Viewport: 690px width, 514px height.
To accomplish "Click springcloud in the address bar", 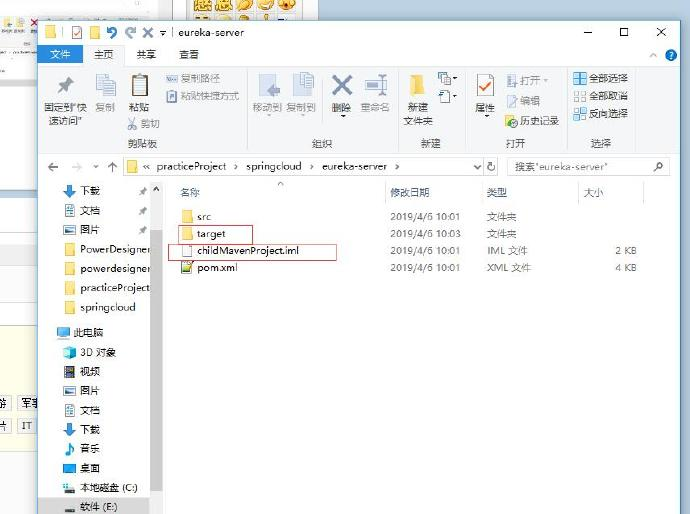I will [x=274, y=166].
